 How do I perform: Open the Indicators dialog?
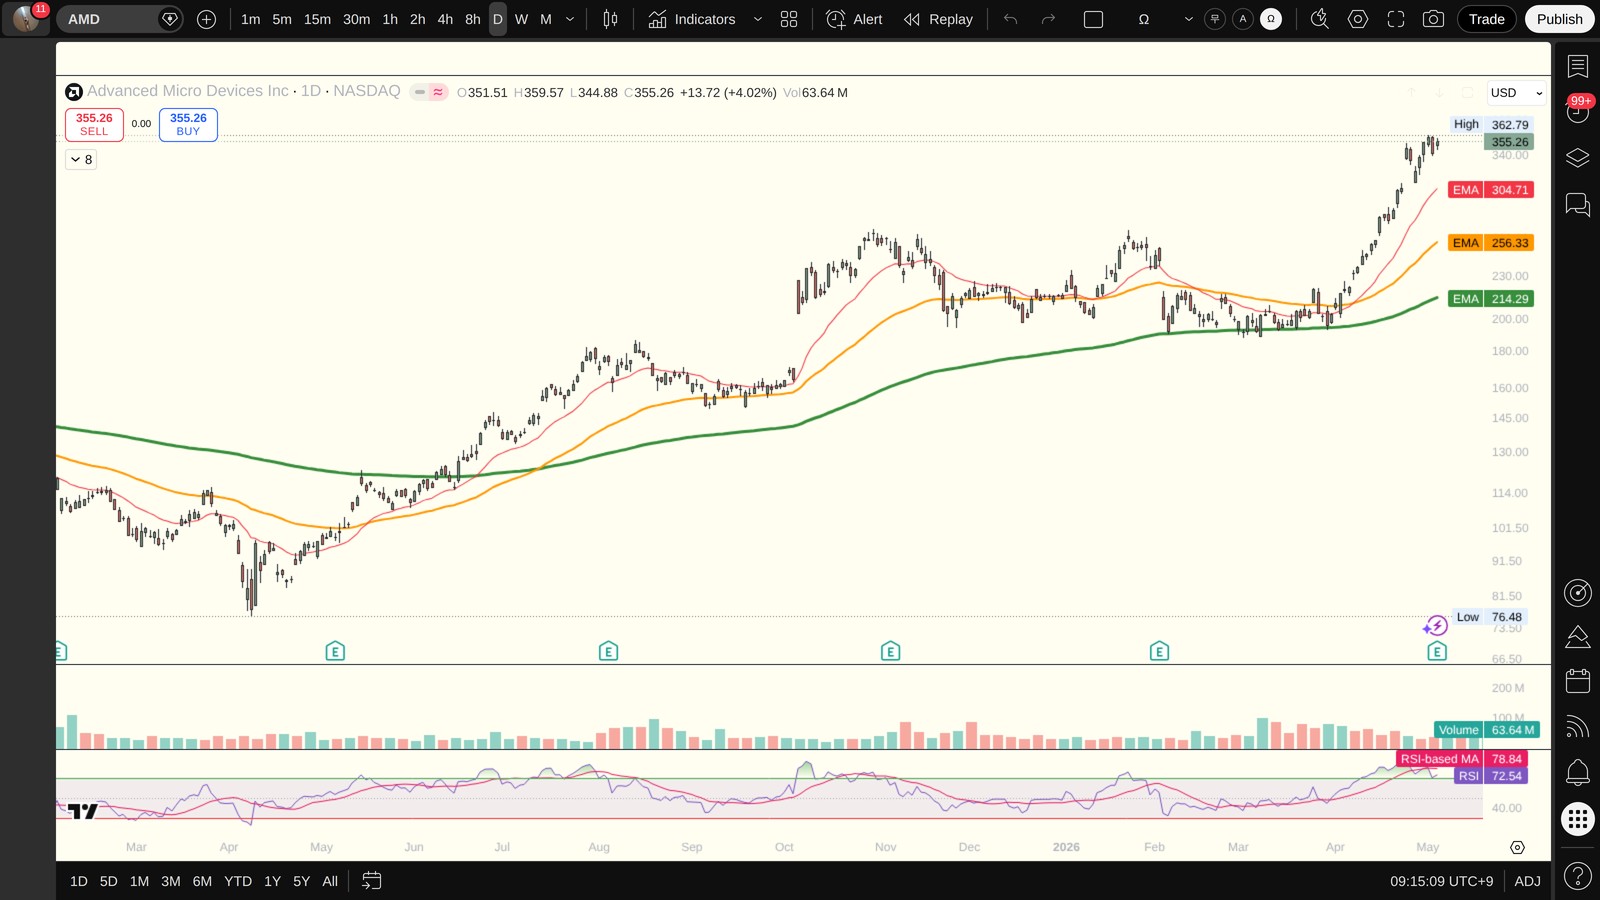coord(692,19)
